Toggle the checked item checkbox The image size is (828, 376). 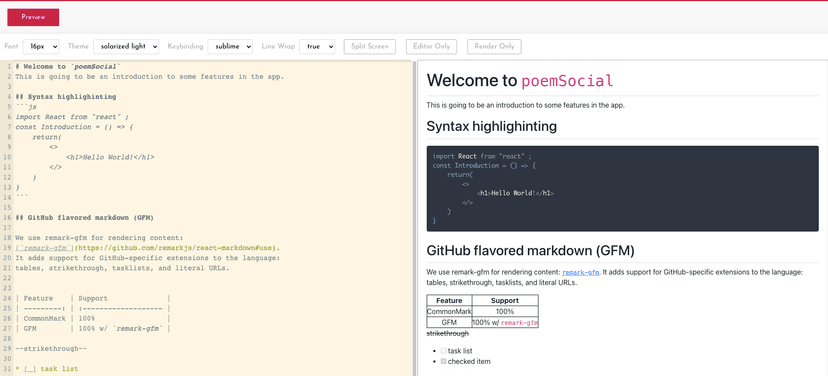444,362
